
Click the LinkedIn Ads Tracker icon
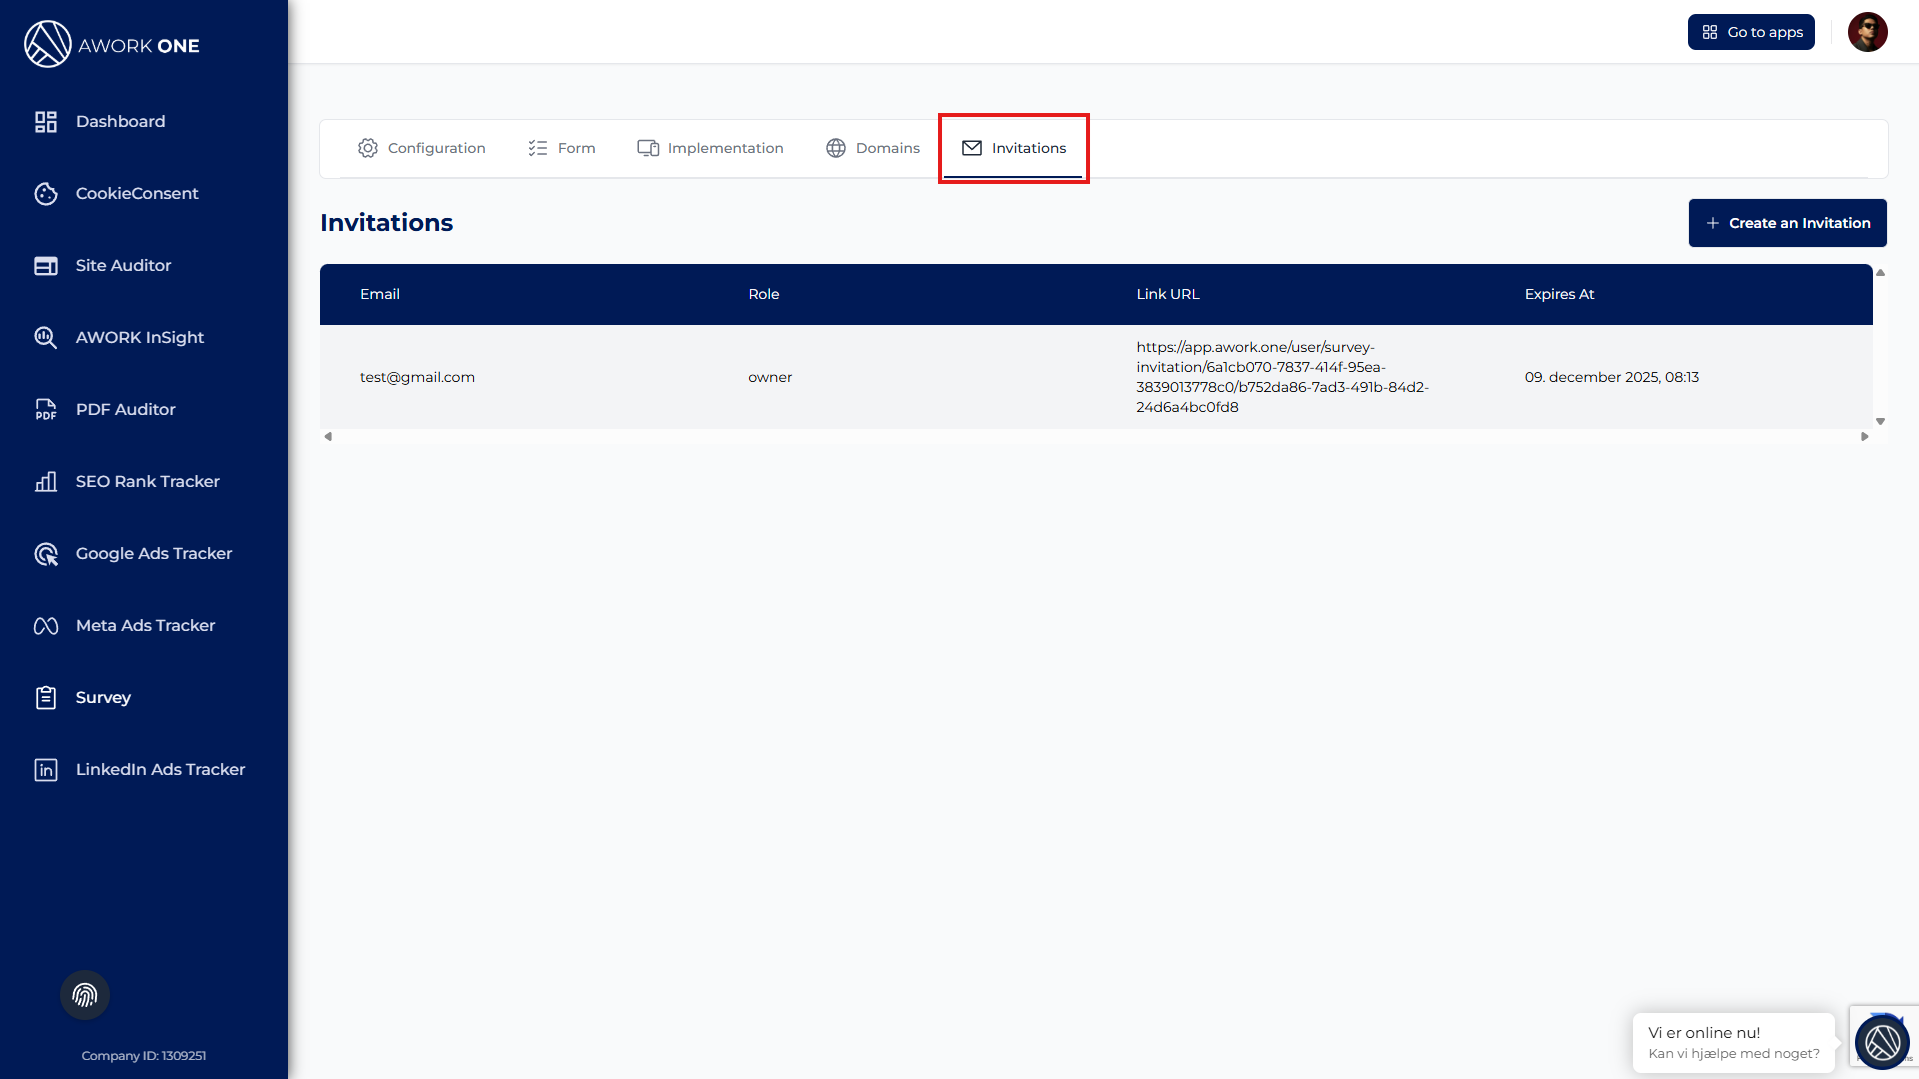(46, 770)
